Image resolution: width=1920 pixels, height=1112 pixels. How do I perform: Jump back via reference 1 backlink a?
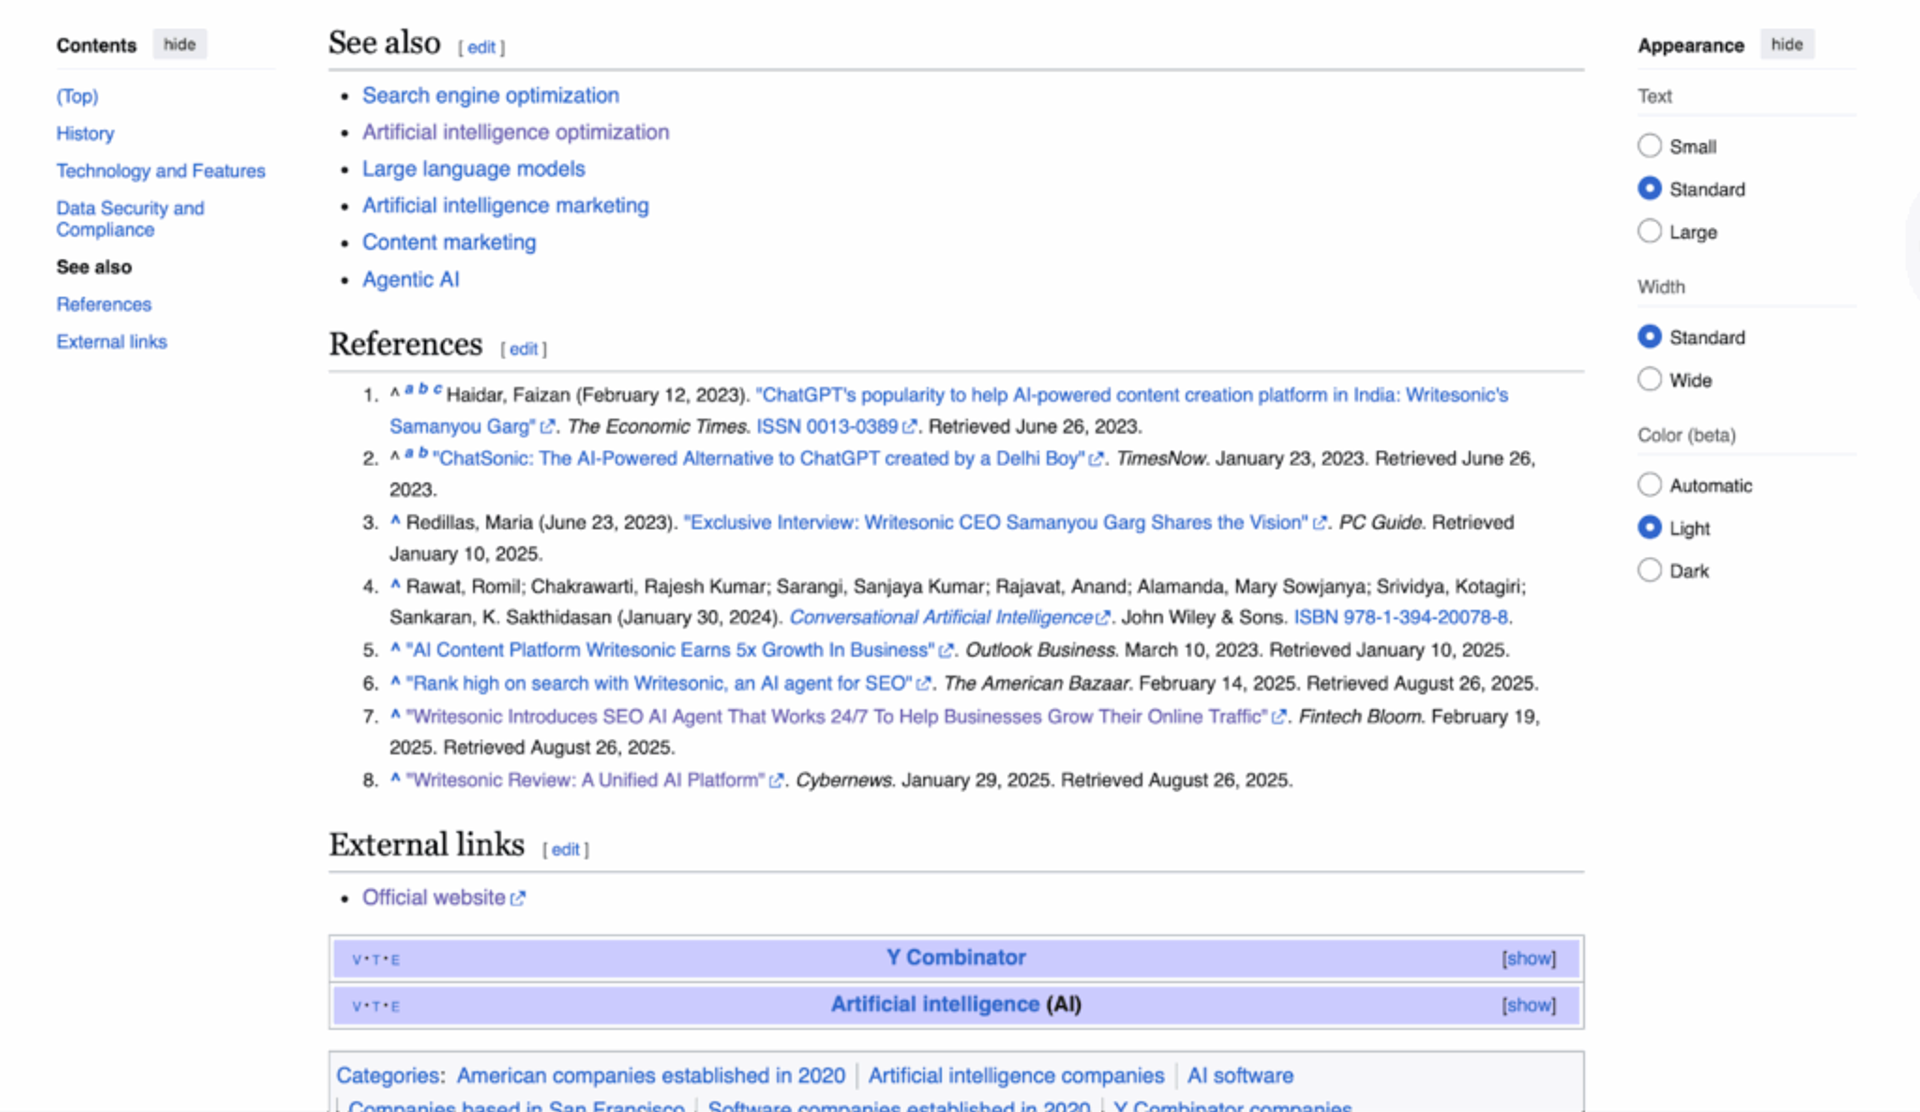pyautogui.click(x=409, y=389)
